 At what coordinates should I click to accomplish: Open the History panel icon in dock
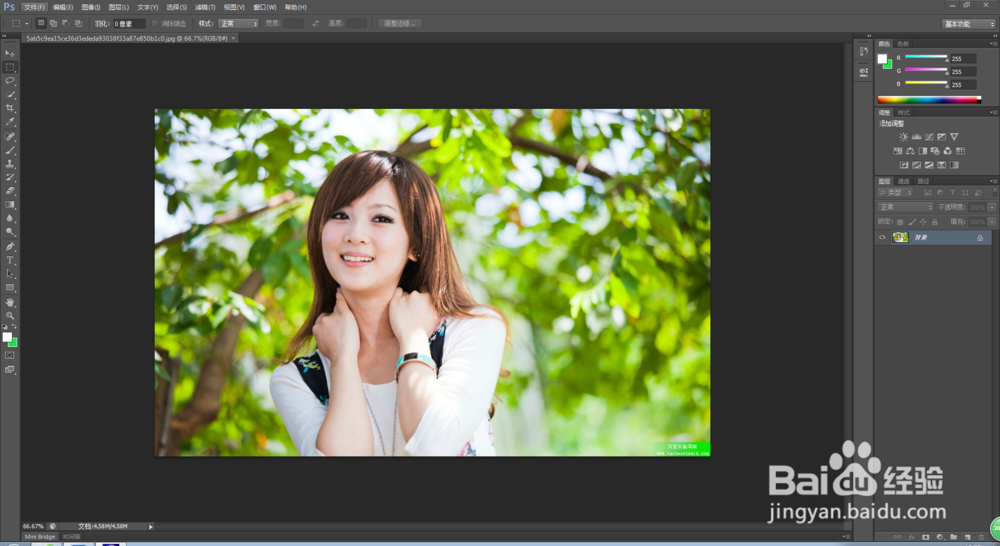pyautogui.click(x=864, y=51)
